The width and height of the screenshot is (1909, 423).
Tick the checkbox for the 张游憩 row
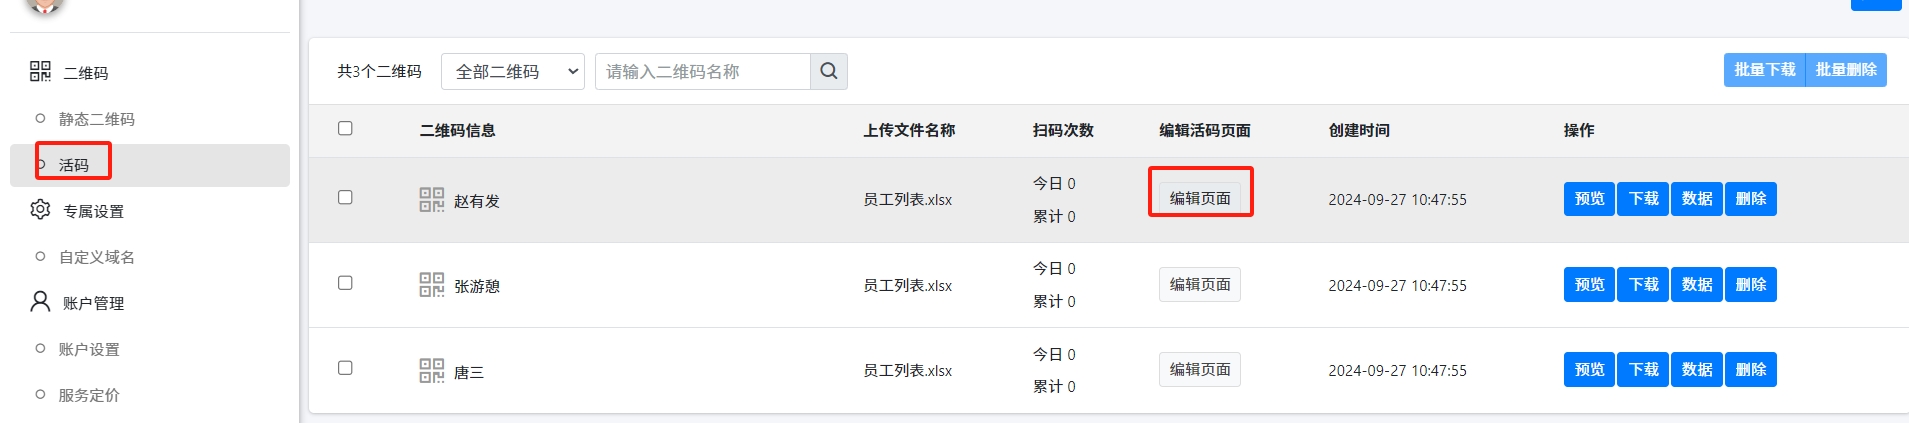345,283
